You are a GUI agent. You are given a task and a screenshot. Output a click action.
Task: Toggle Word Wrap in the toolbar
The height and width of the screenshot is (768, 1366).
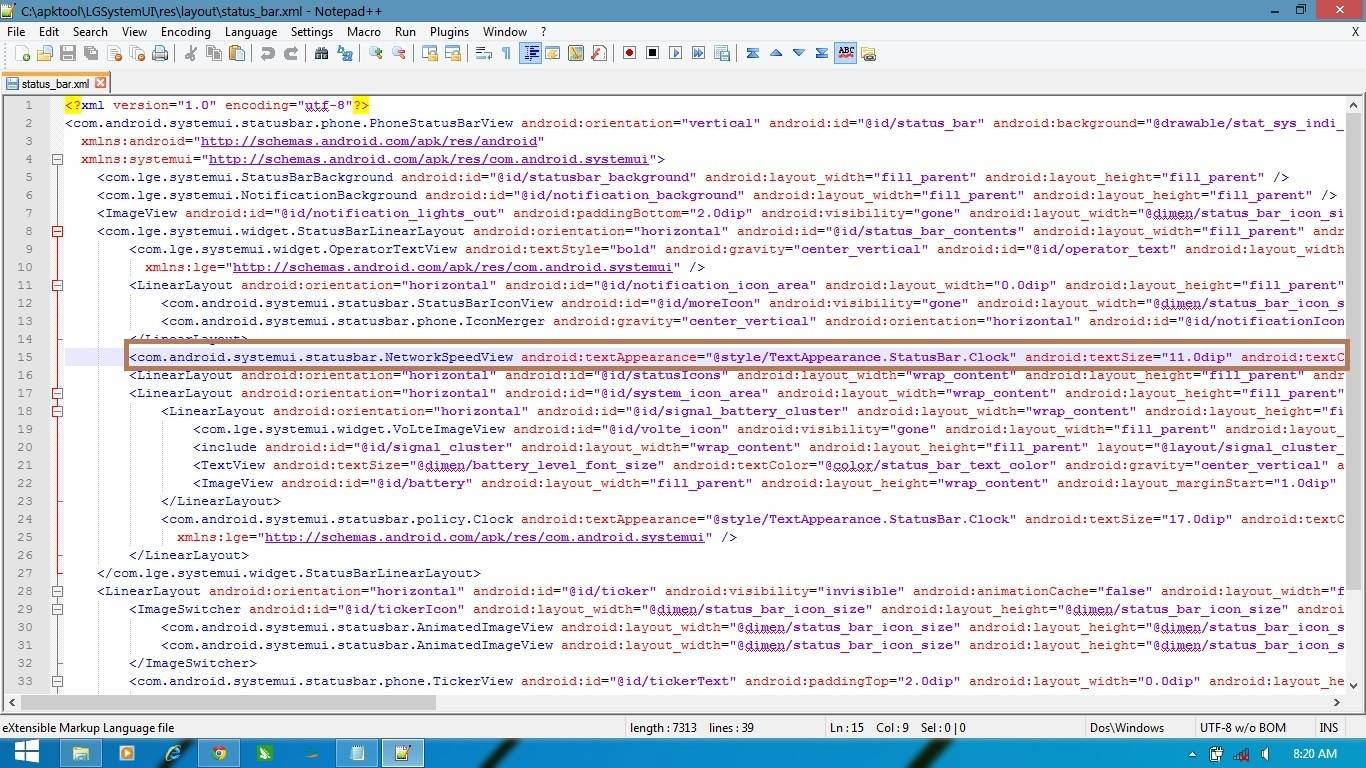coord(484,53)
